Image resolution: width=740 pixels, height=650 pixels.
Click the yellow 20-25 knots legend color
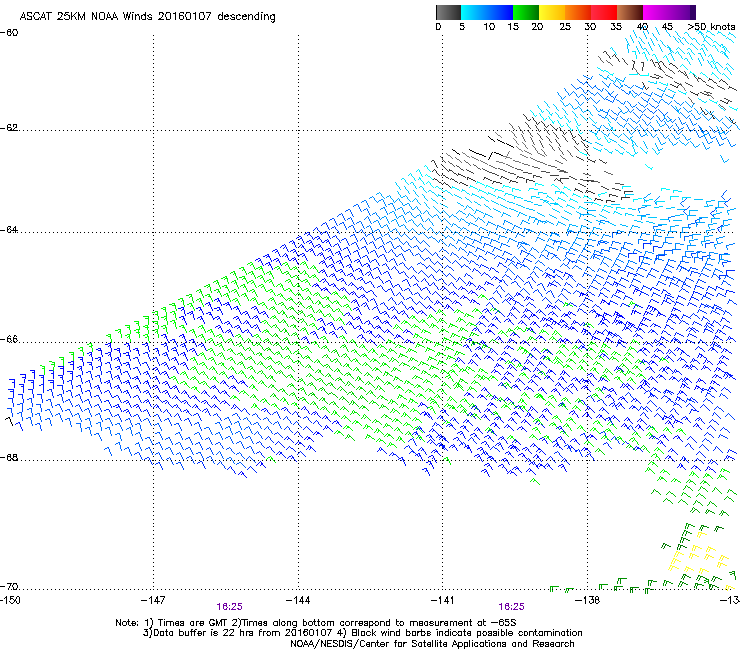[x=552, y=12]
